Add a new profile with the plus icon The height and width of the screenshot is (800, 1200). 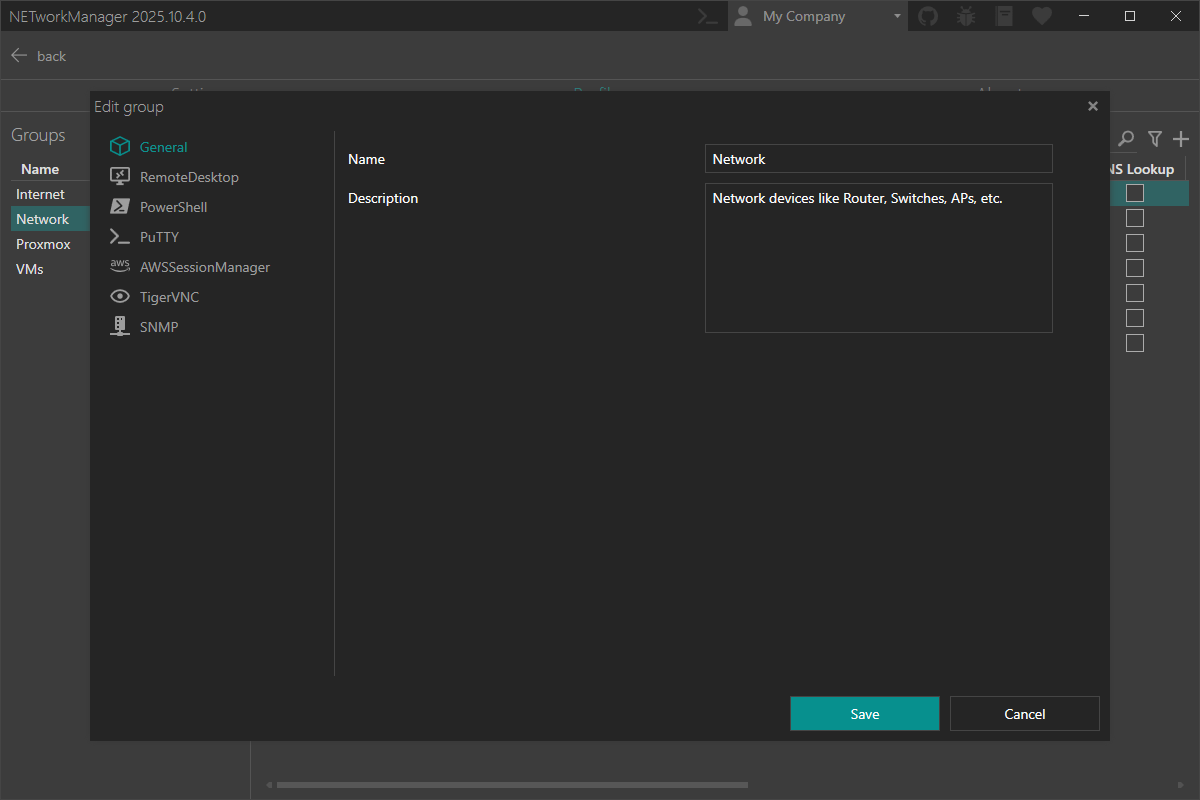[1182, 139]
